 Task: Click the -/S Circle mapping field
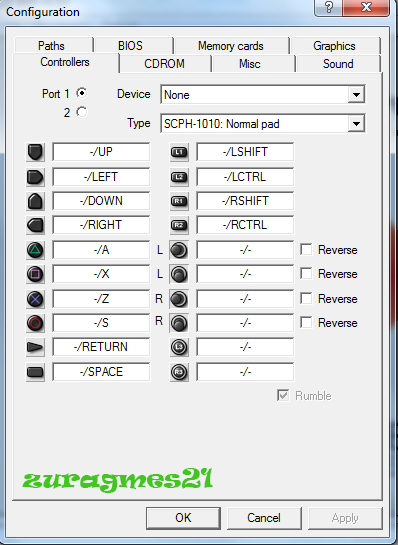point(101,323)
